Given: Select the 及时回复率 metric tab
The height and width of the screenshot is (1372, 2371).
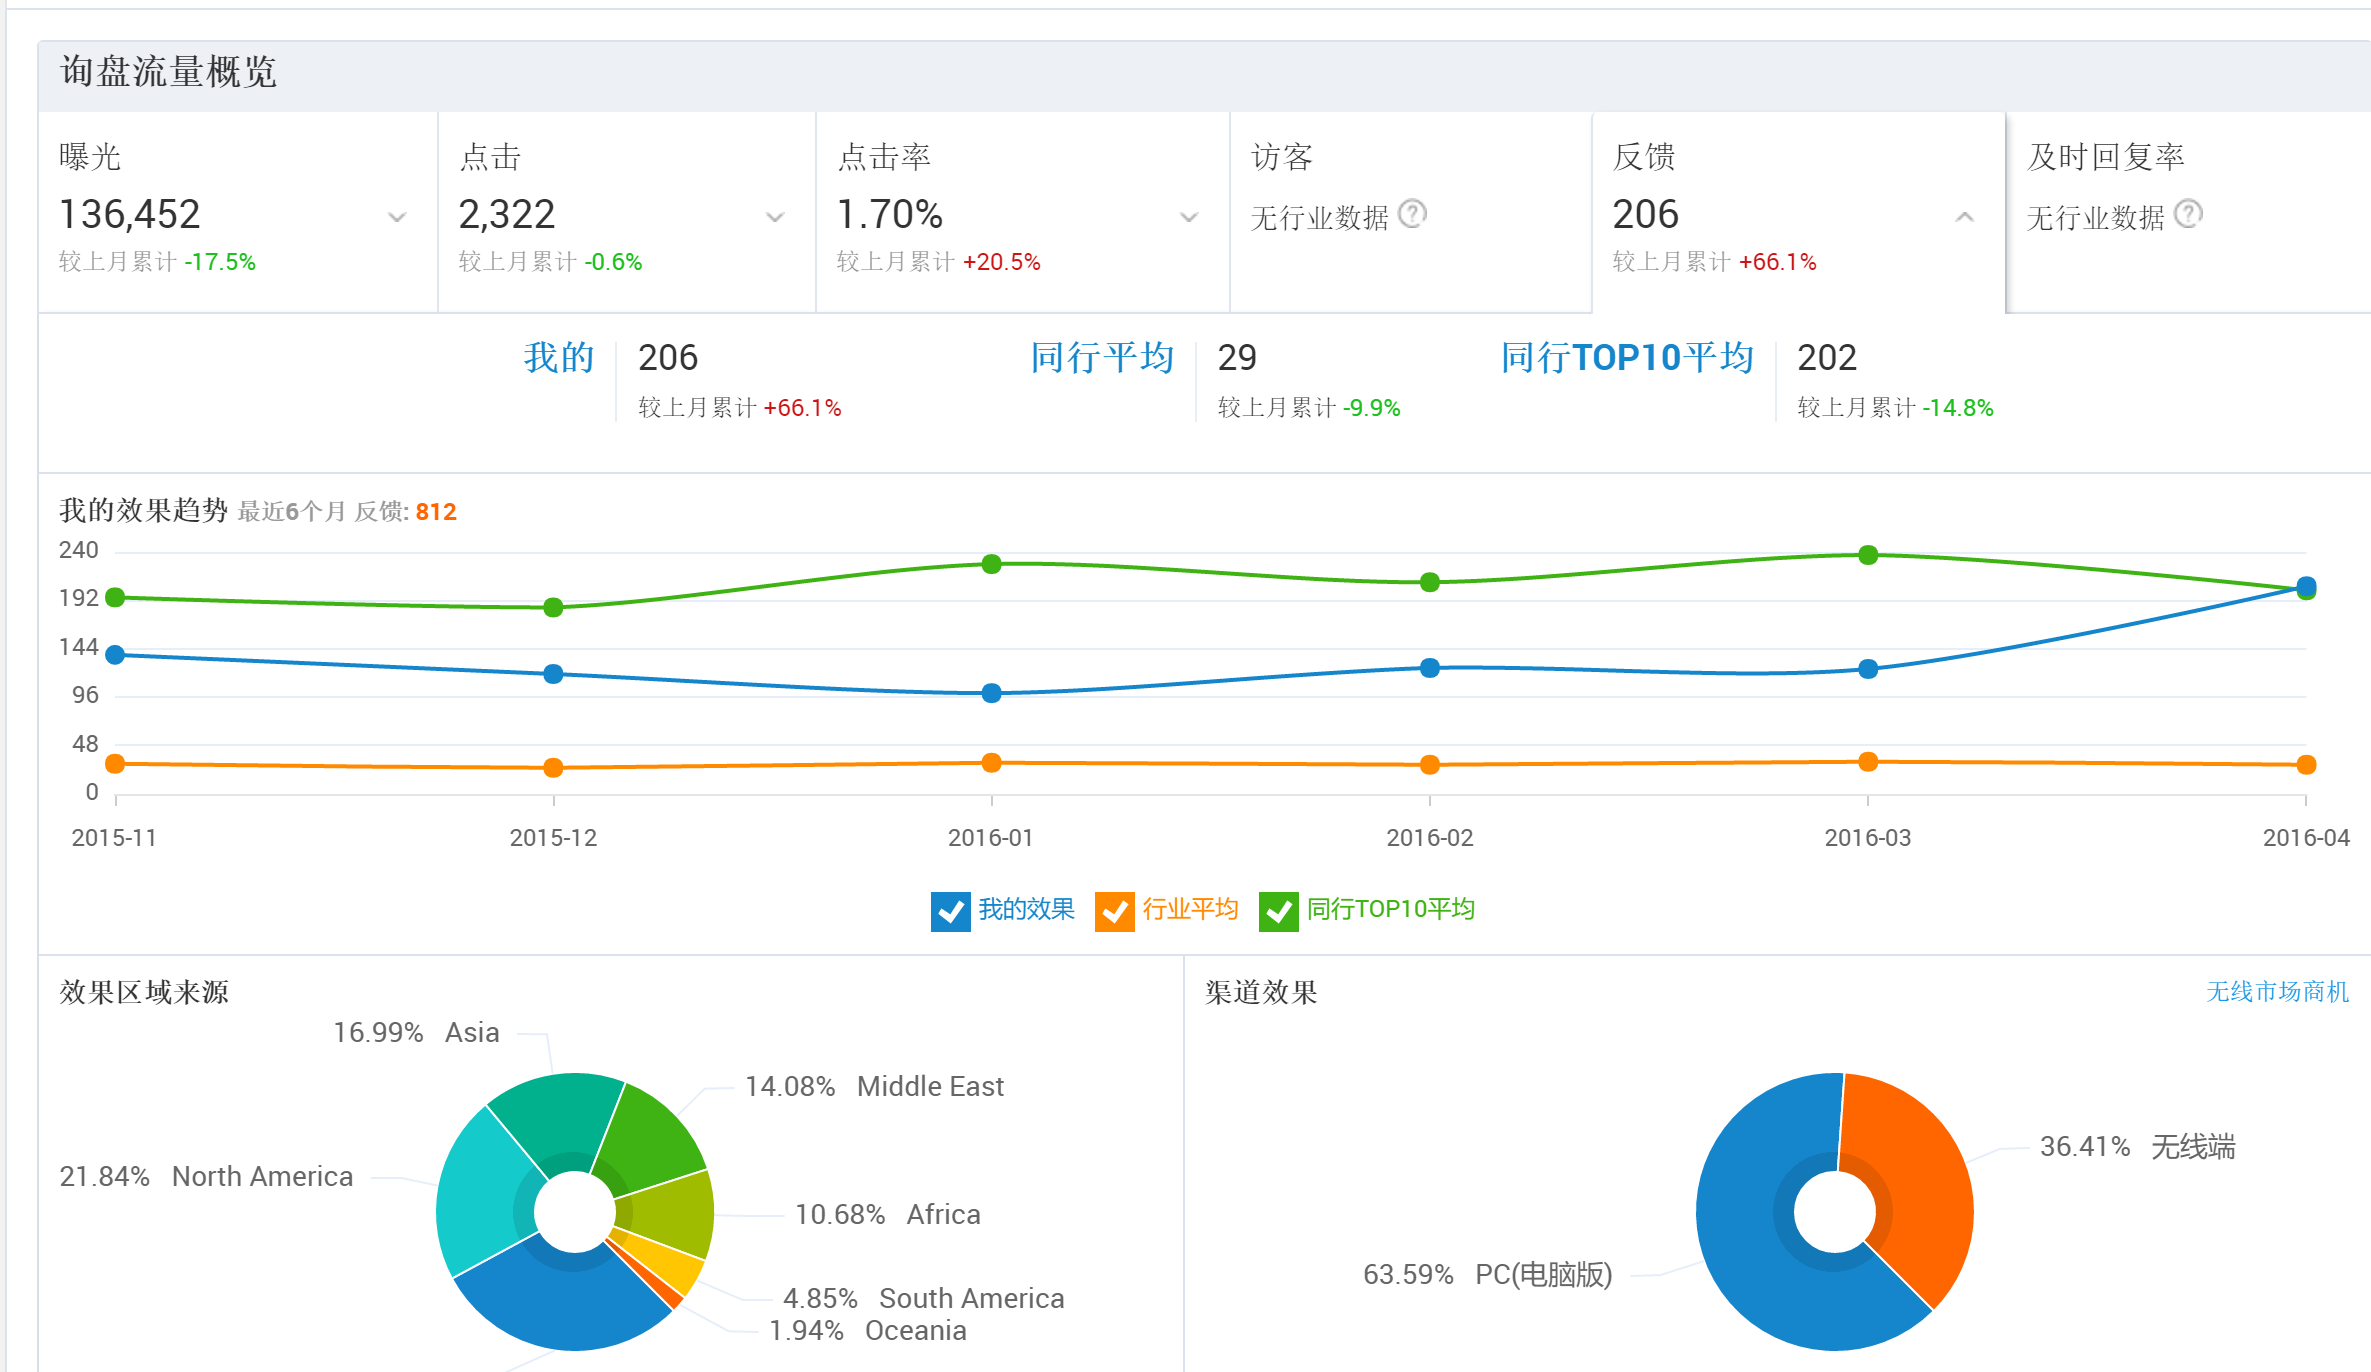Looking at the screenshot, I should click(2105, 157).
